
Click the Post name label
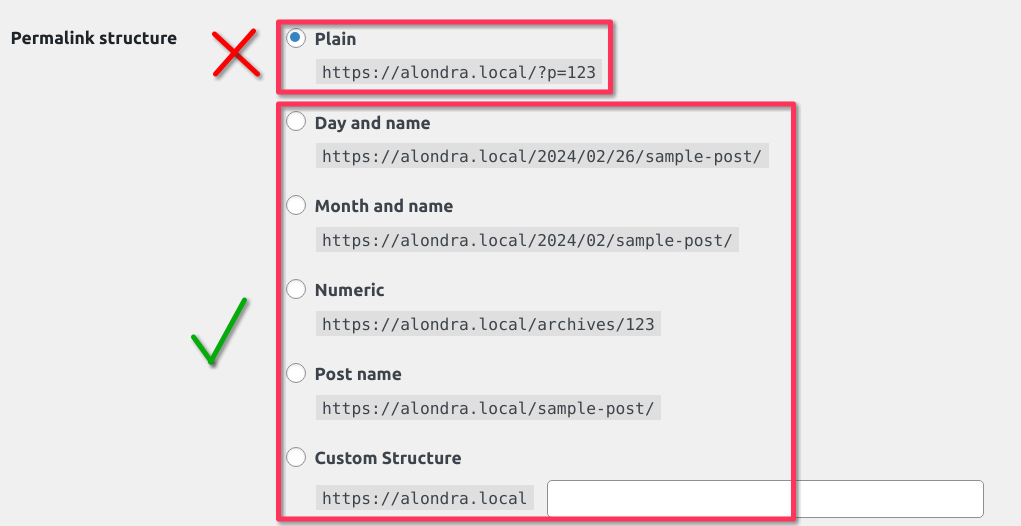pos(358,374)
